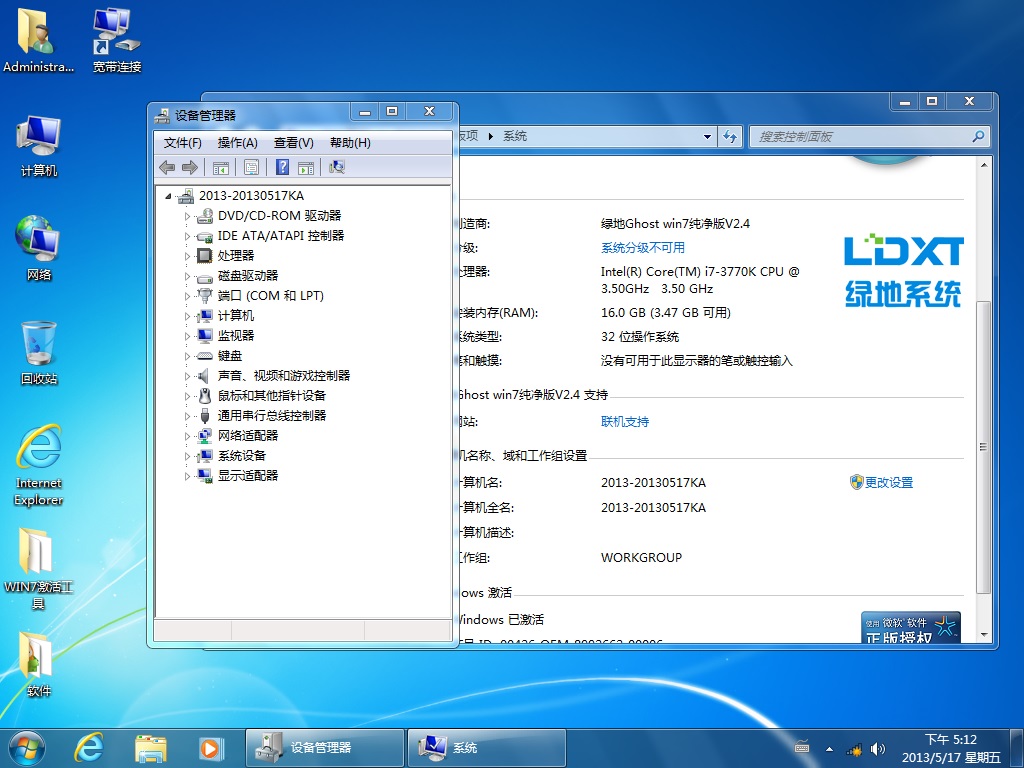Image resolution: width=1024 pixels, height=768 pixels.
Task: Select 鼠标和其他指针设备 tree item
Action: tap(272, 396)
